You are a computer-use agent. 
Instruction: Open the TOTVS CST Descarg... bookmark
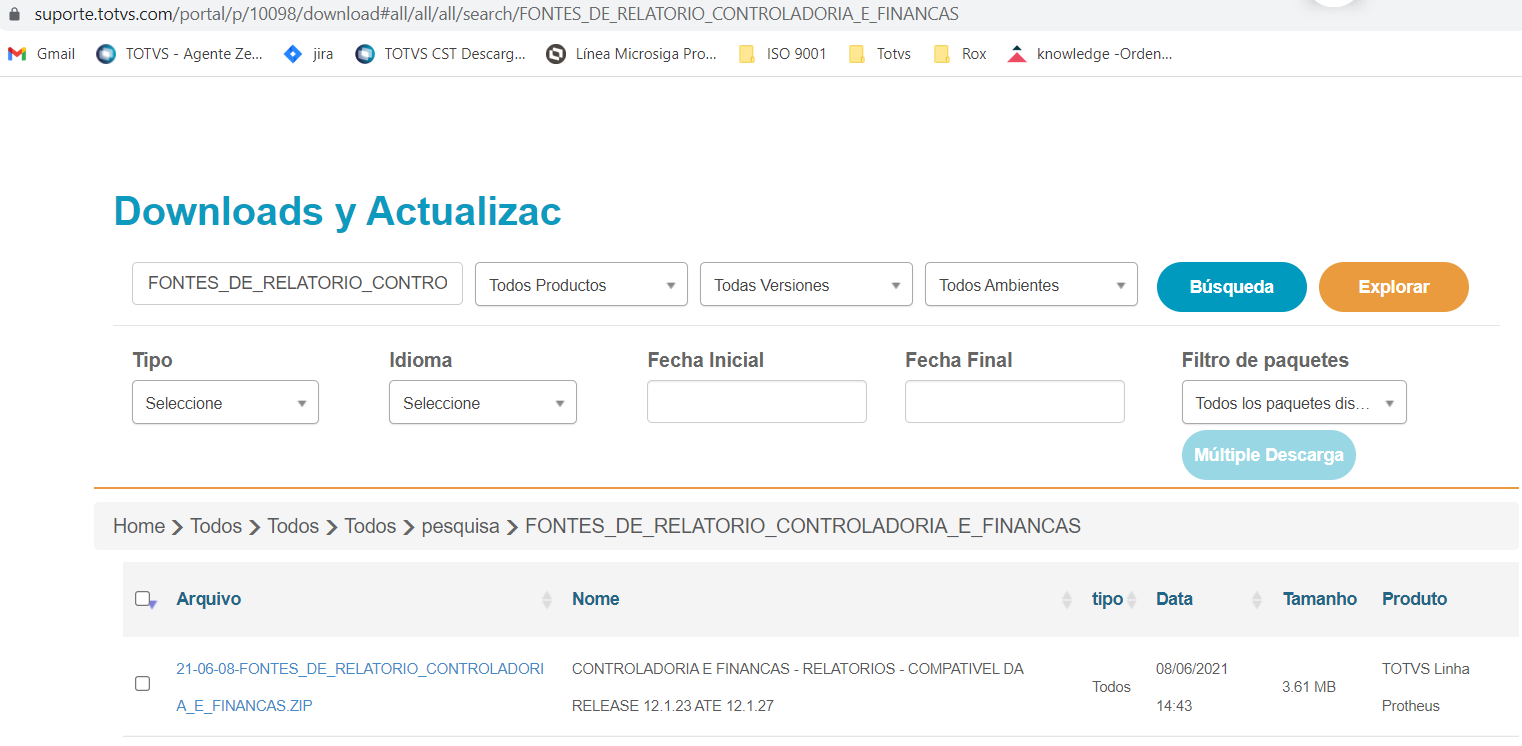pyautogui.click(x=440, y=54)
